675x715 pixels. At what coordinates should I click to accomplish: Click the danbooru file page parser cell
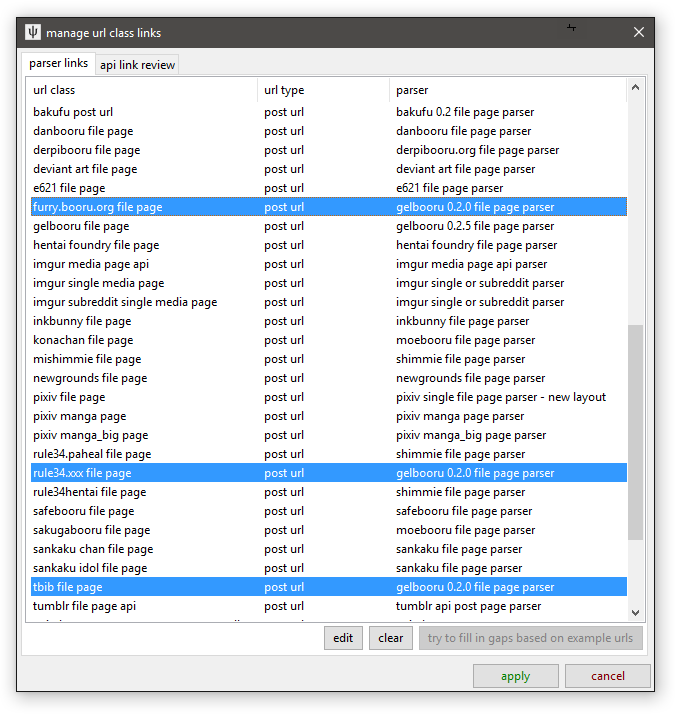tap(463, 131)
